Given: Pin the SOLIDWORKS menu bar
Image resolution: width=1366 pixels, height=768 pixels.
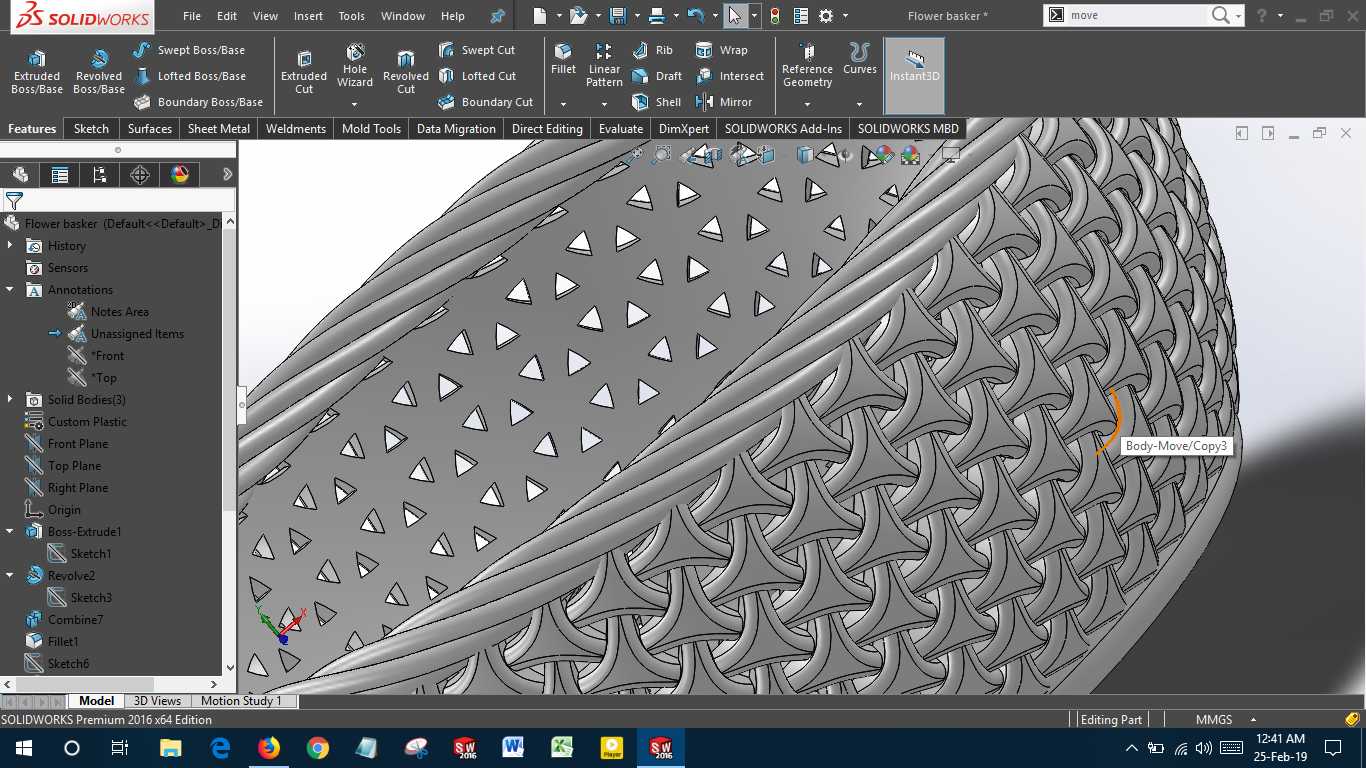Looking at the screenshot, I should (x=498, y=16).
